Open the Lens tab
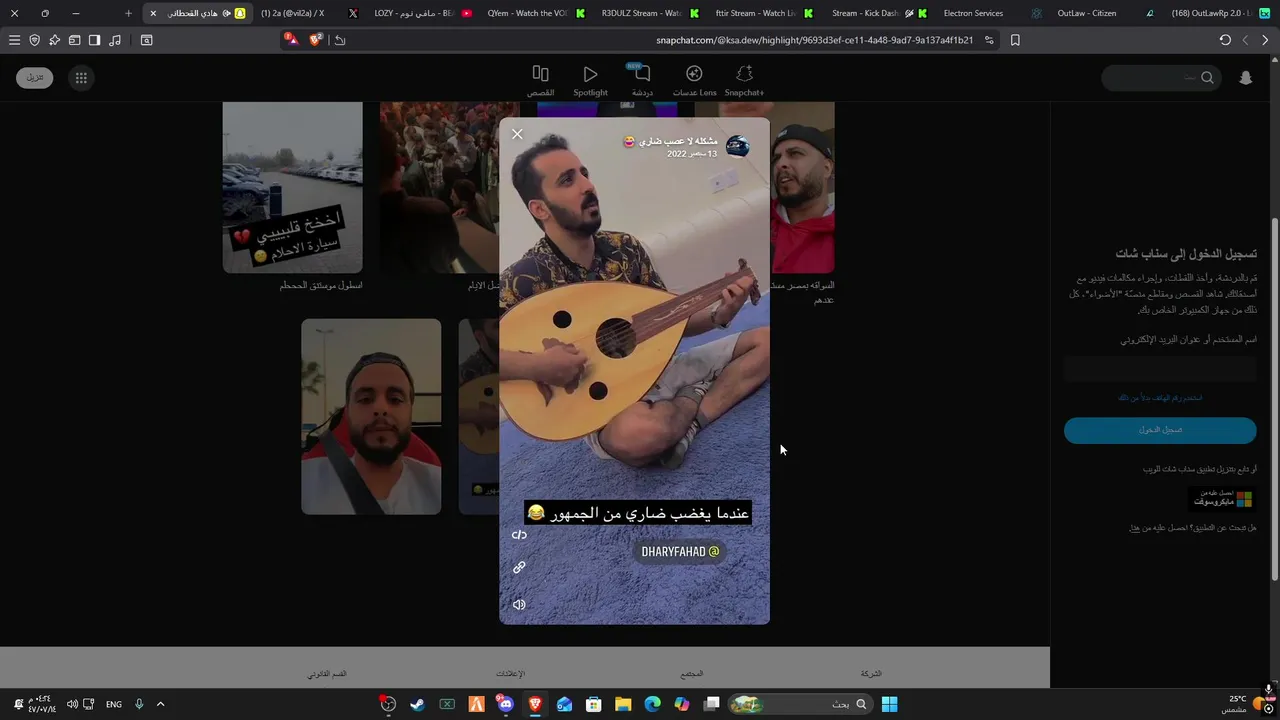1280x720 pixels. pyautogui.click(x=694, y=80)
